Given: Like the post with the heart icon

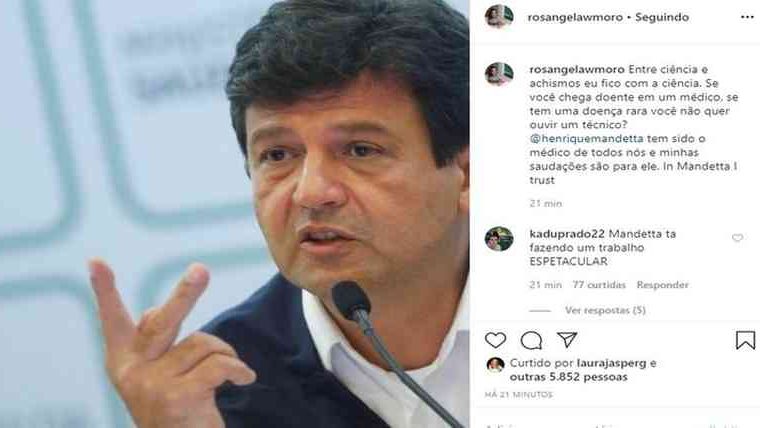Looking at the screenshot, I should click(495, 340).
